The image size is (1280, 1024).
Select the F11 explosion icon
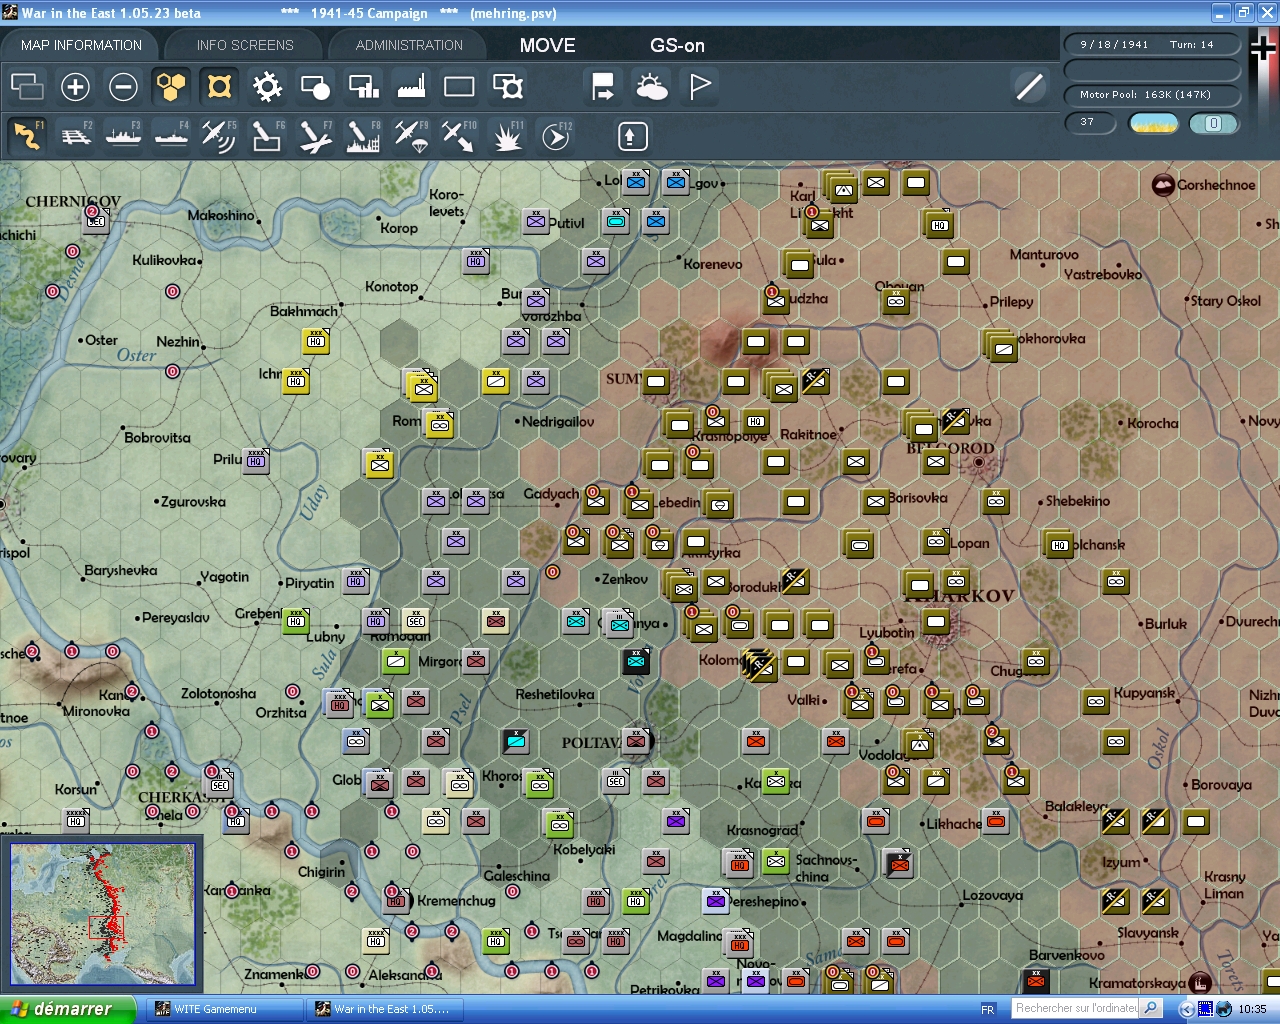[507, 136]
